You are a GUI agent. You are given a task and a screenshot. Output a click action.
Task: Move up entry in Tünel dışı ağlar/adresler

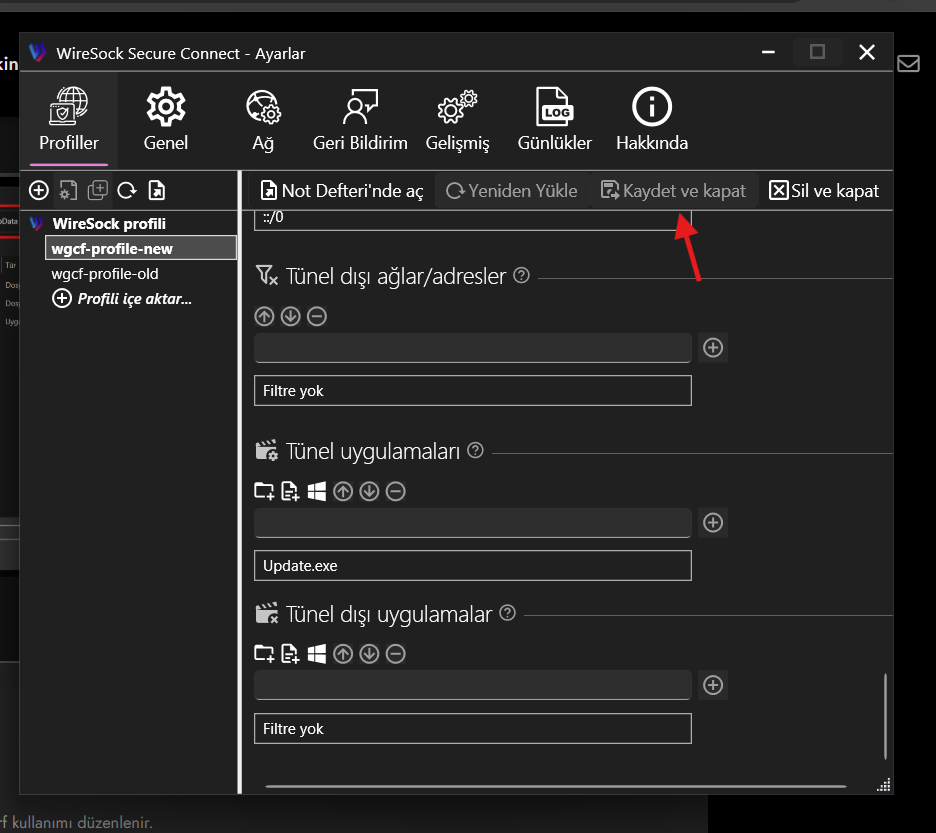[264, 316]
